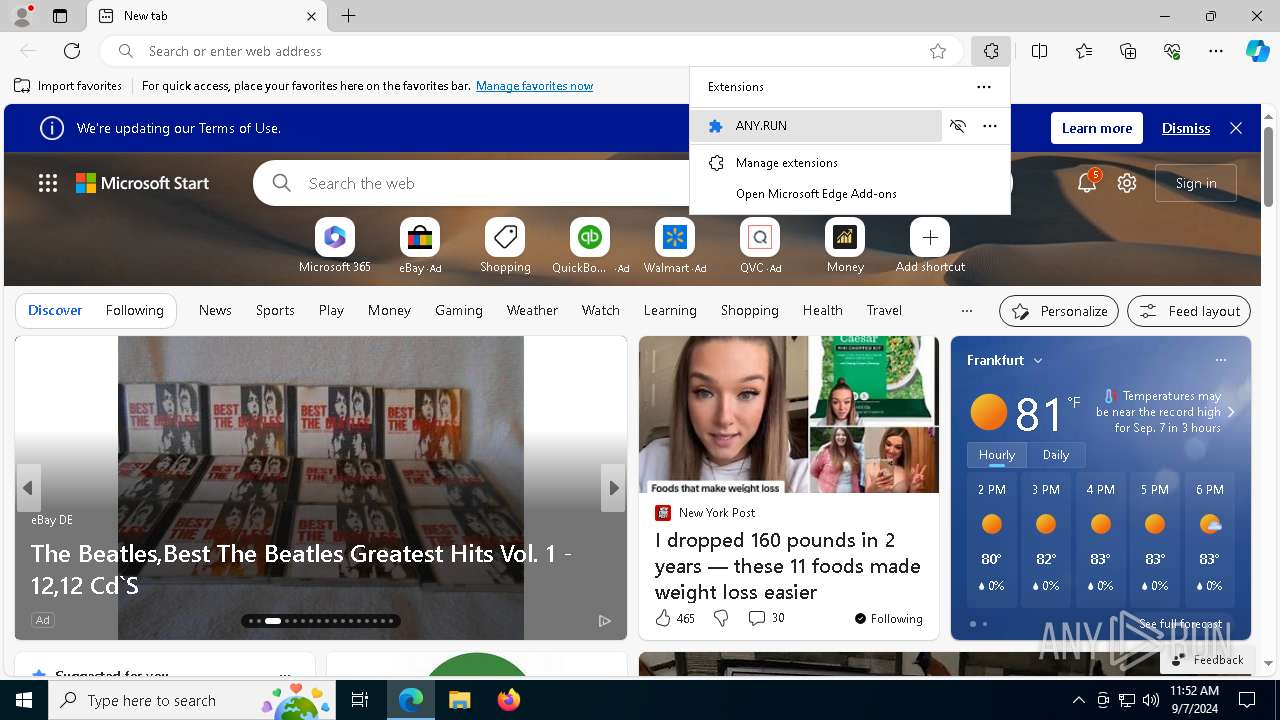Viewport: 1280px width, 720px height.
Task: Expand Frankfurt location dropdown chevron
Action: [1038, 360]
